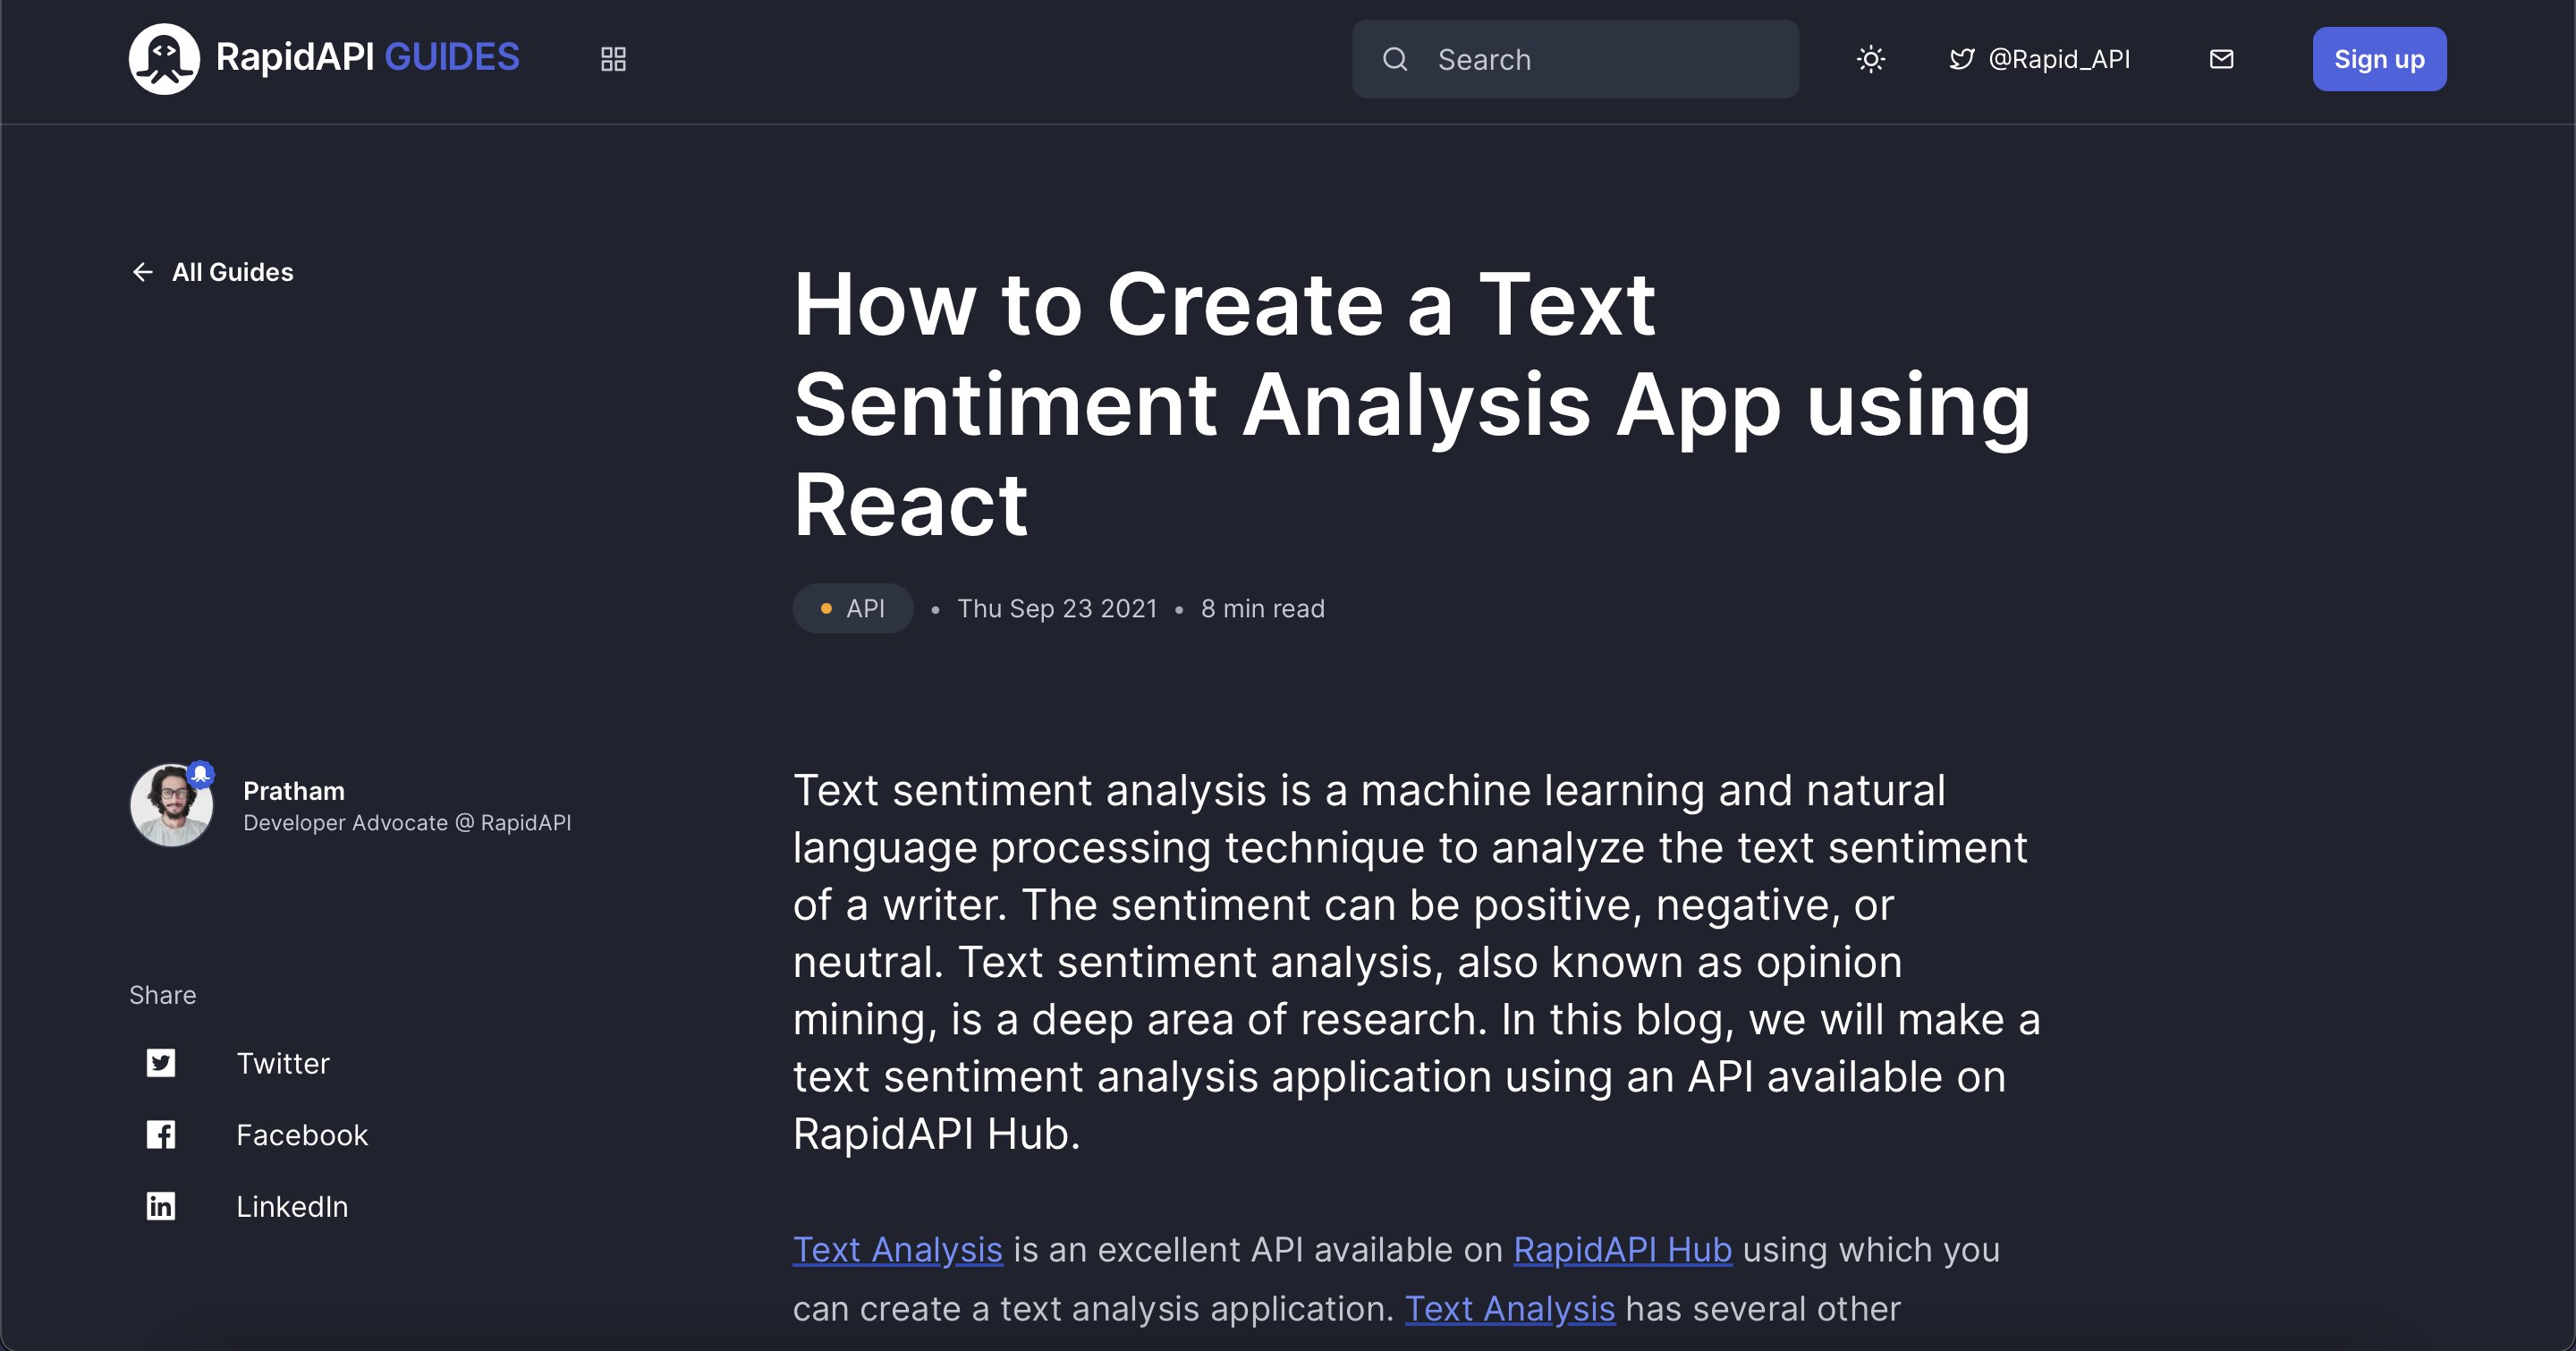Viewport: 2576px width, 1351px height.
Task: Click the article title heading
Action: [x=1412, y=404]
